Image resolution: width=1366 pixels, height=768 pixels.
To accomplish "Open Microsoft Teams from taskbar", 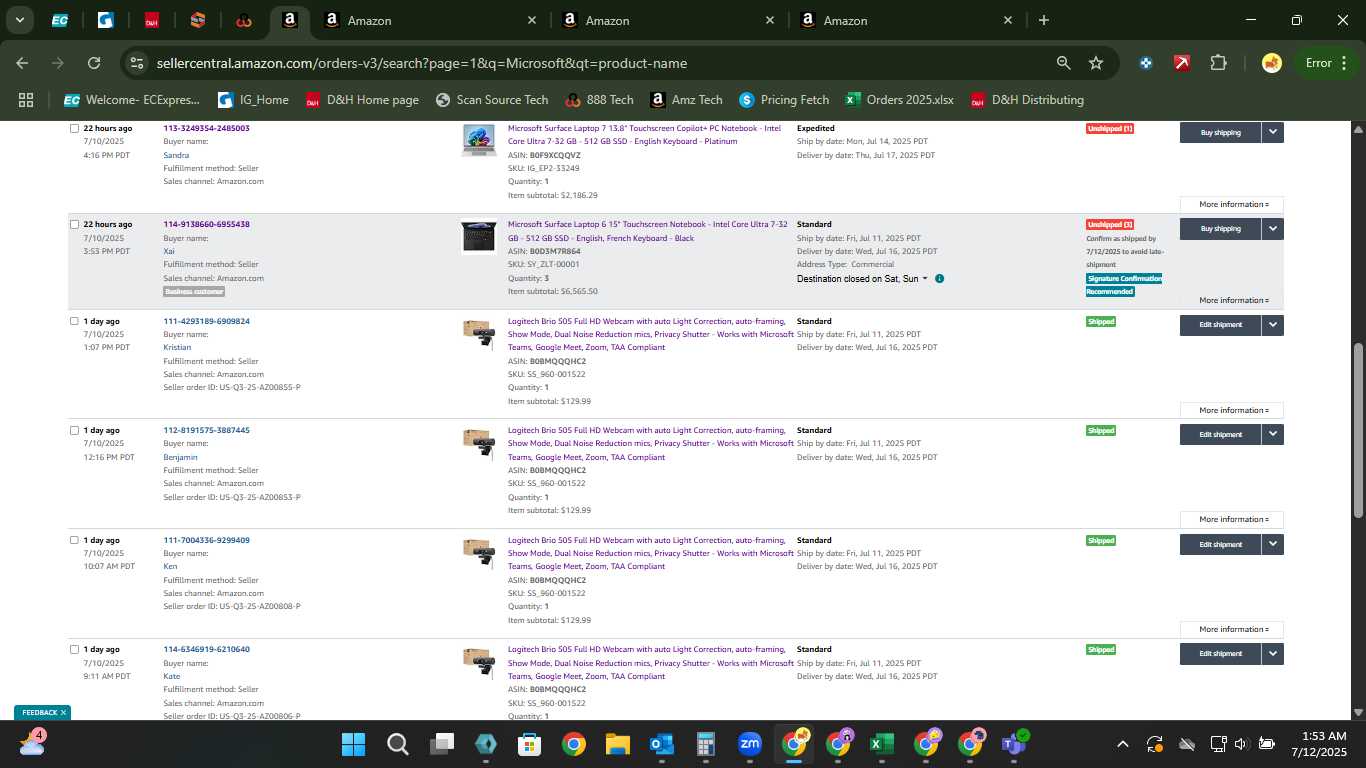I will click(1014, 744).
